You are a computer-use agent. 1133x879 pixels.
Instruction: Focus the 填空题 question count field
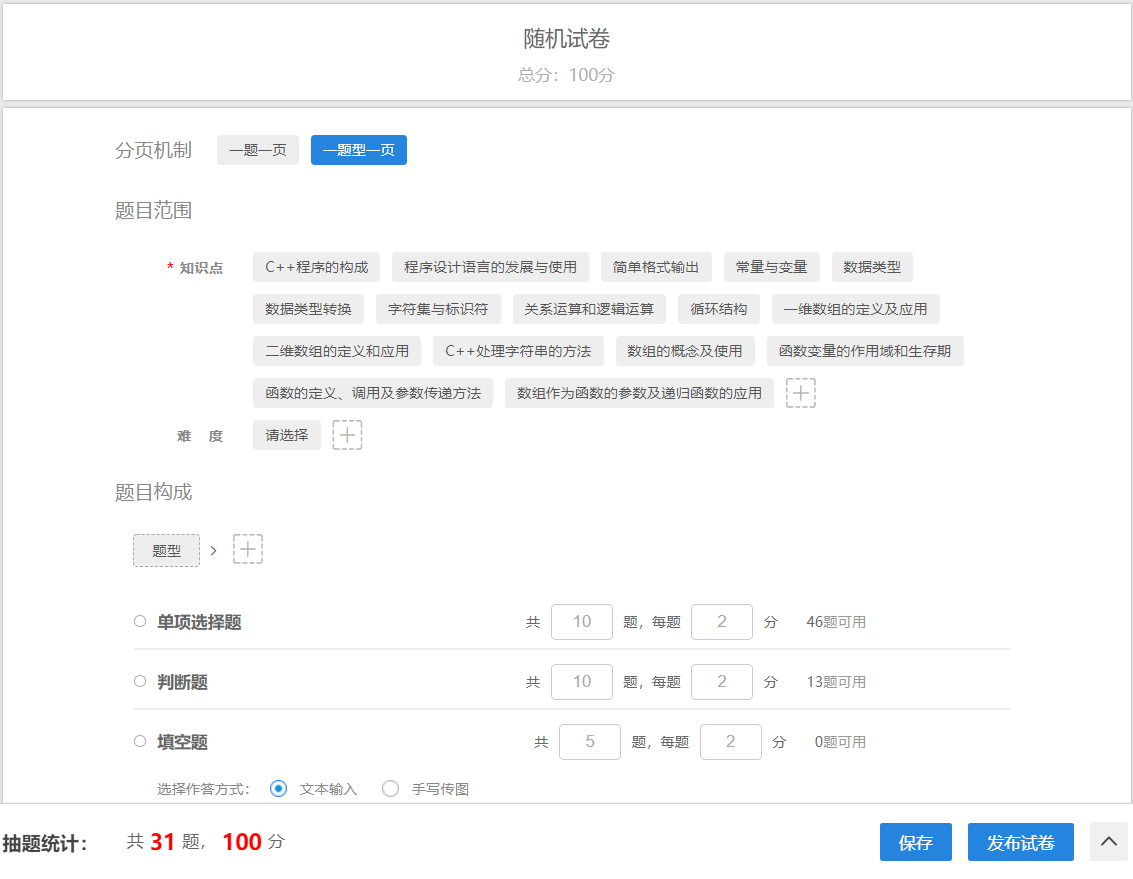590,742
